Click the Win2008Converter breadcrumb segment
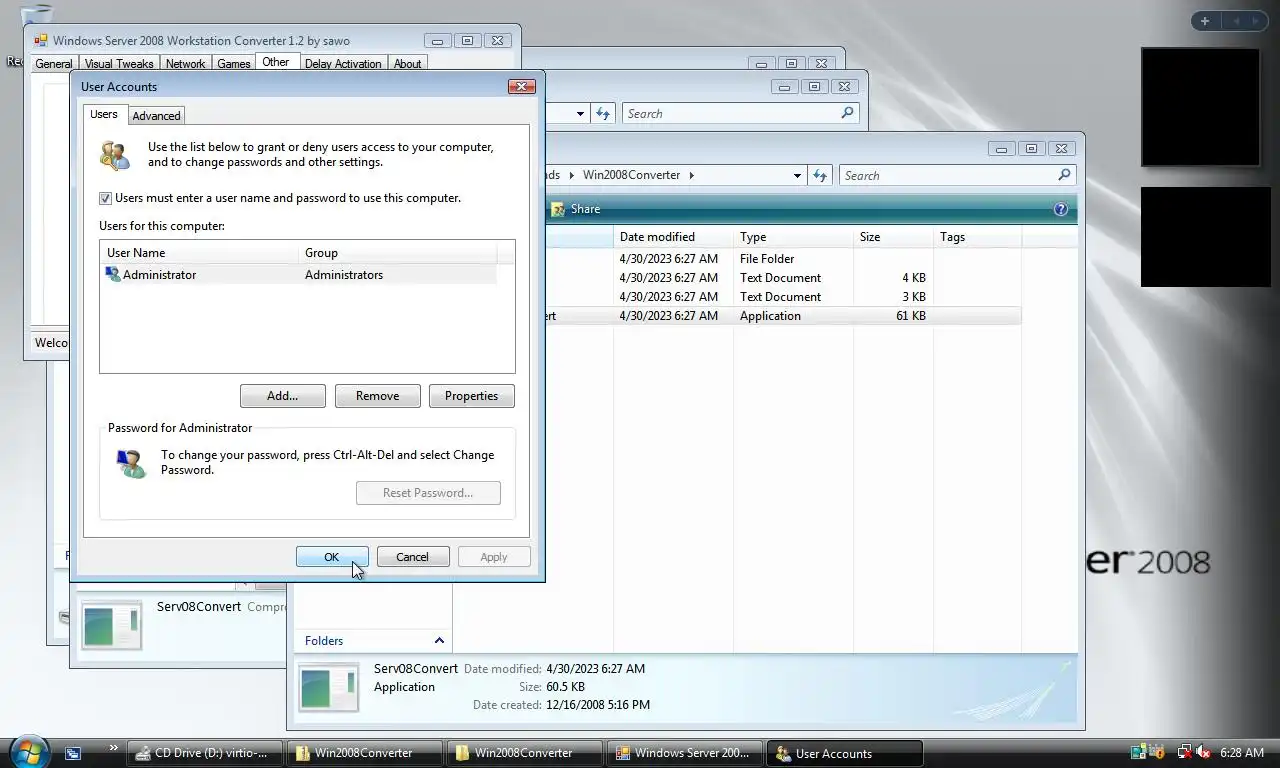This screenshot has width=1280, height=768. pos(631,175)
